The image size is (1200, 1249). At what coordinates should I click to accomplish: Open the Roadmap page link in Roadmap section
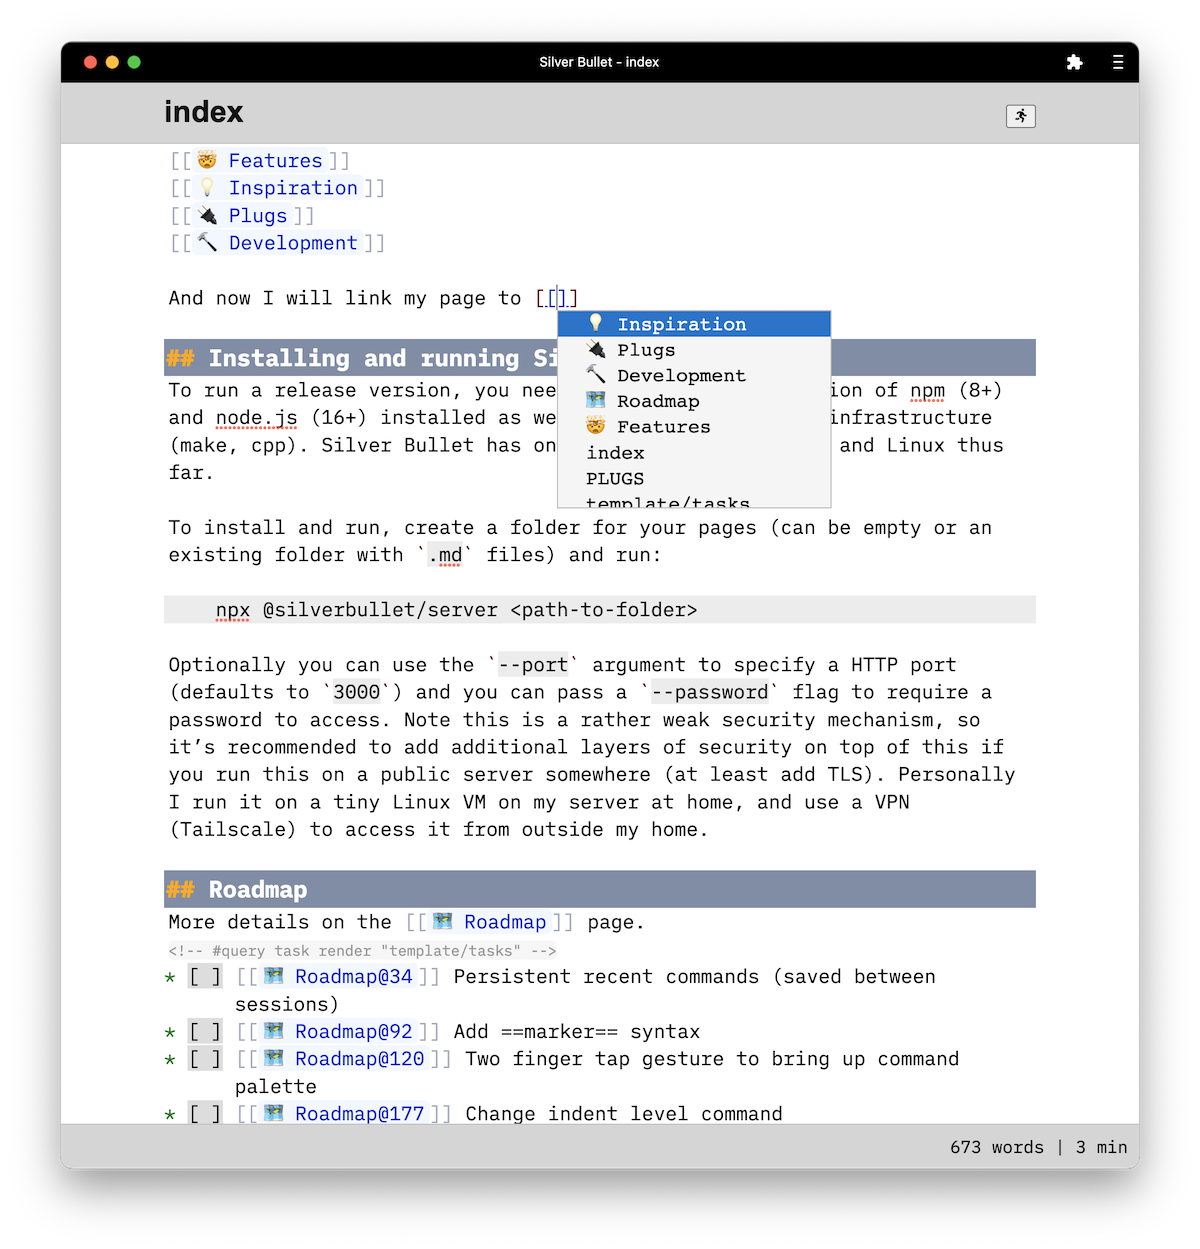coord(505,922)
